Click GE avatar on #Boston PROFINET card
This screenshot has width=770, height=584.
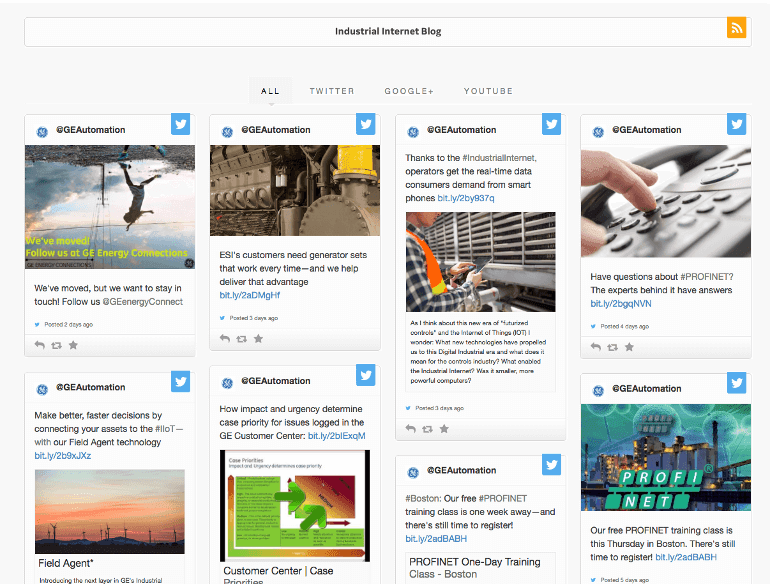(413, 472)
